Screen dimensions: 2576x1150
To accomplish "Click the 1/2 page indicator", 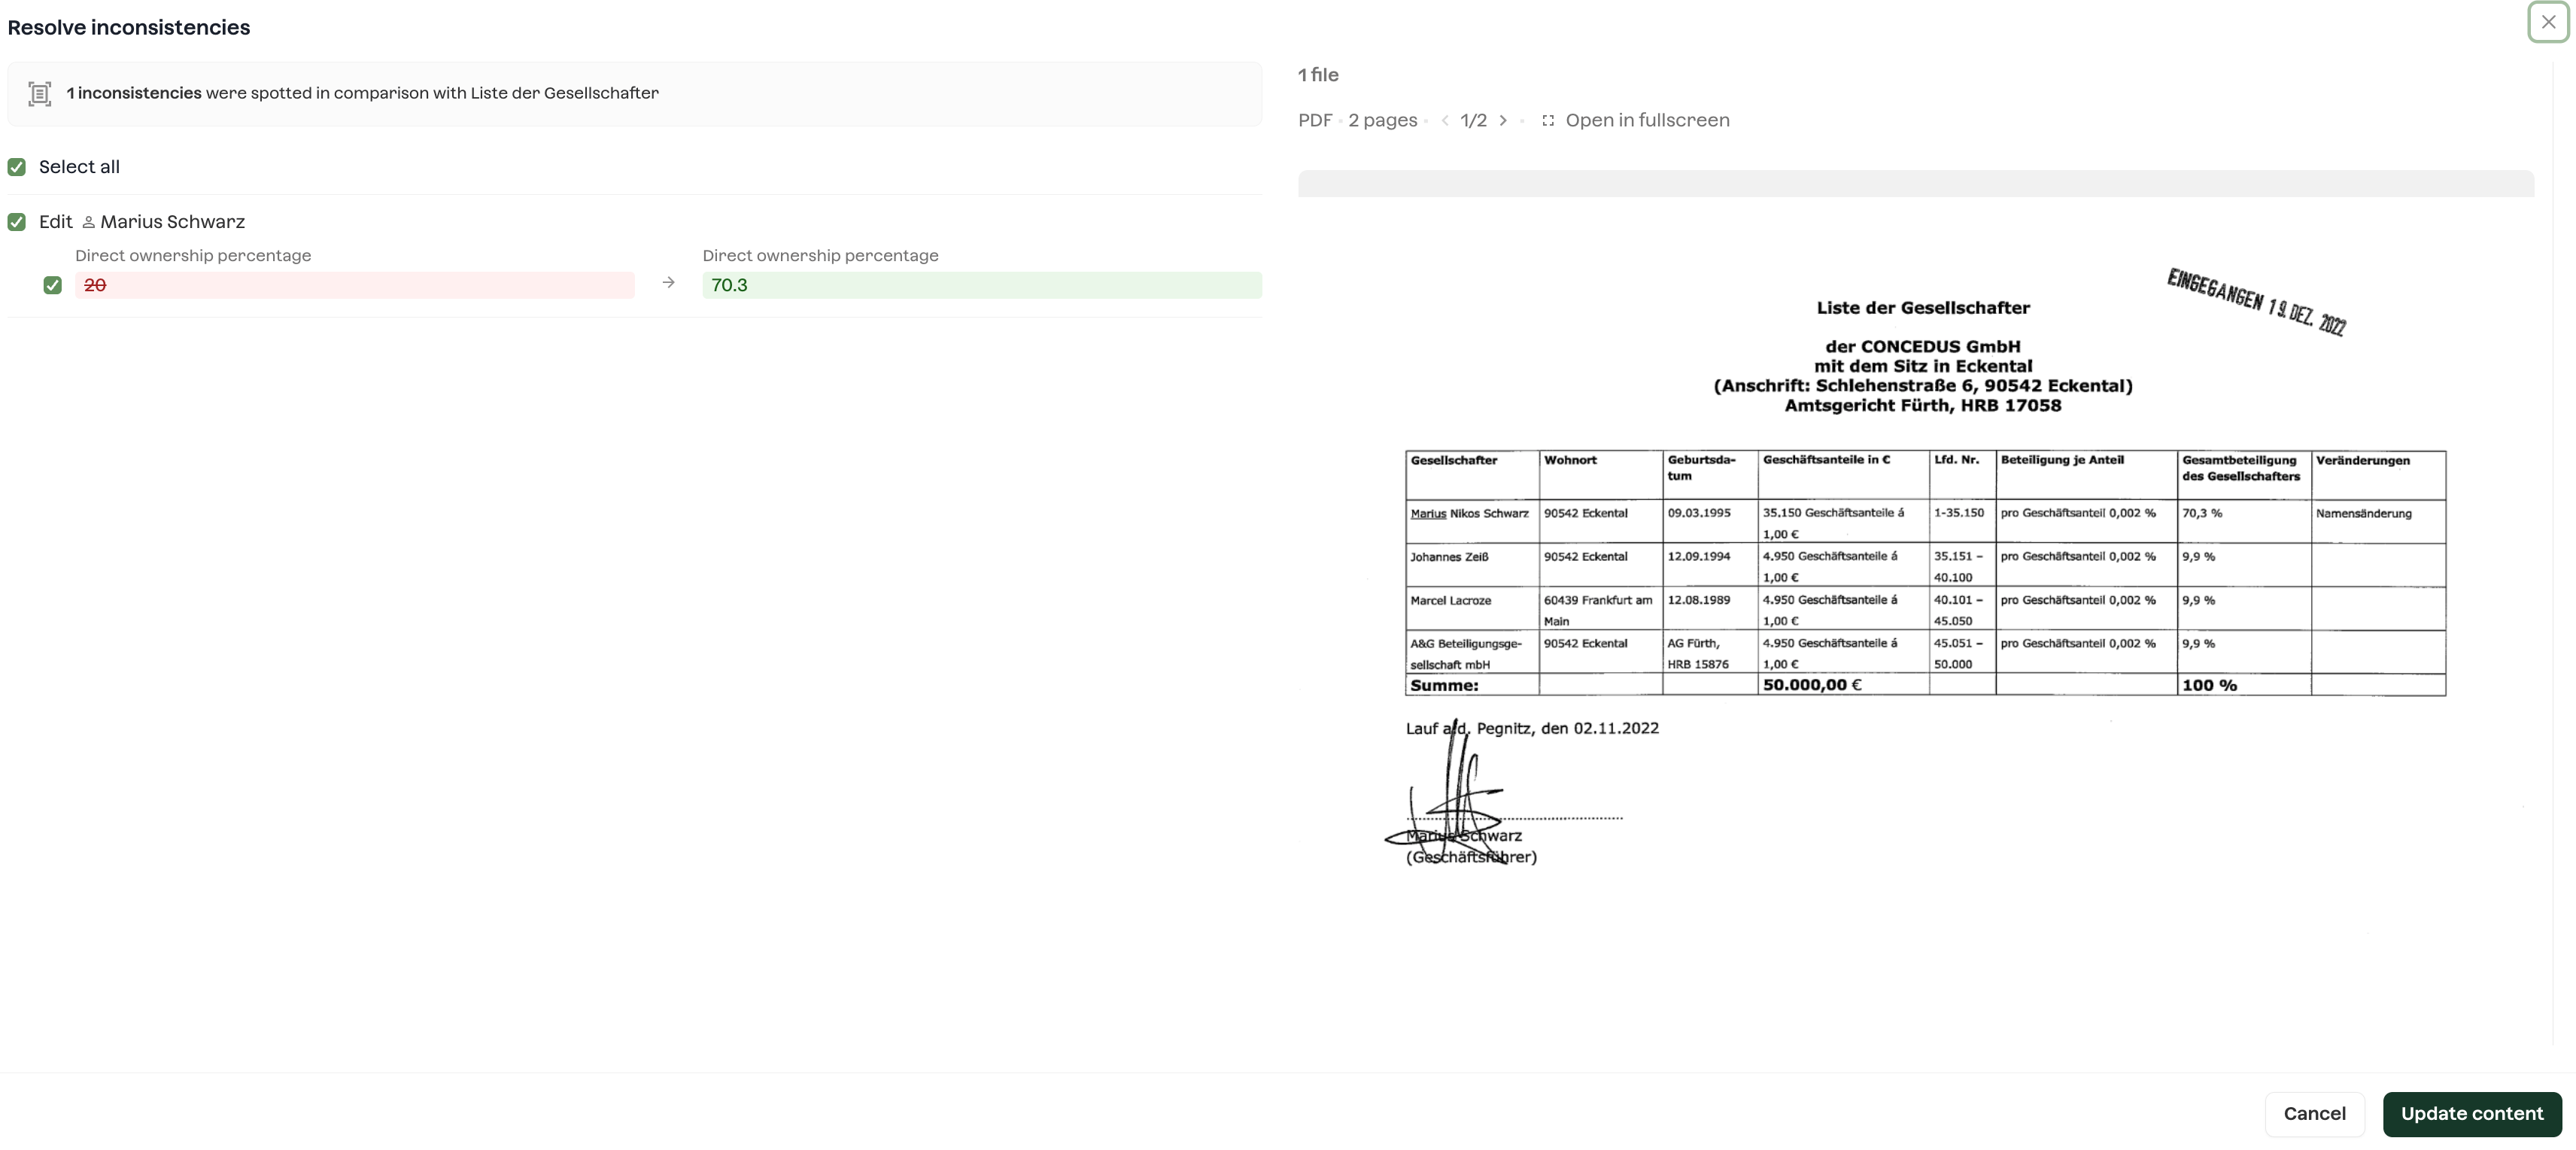I will point(1473,120).
